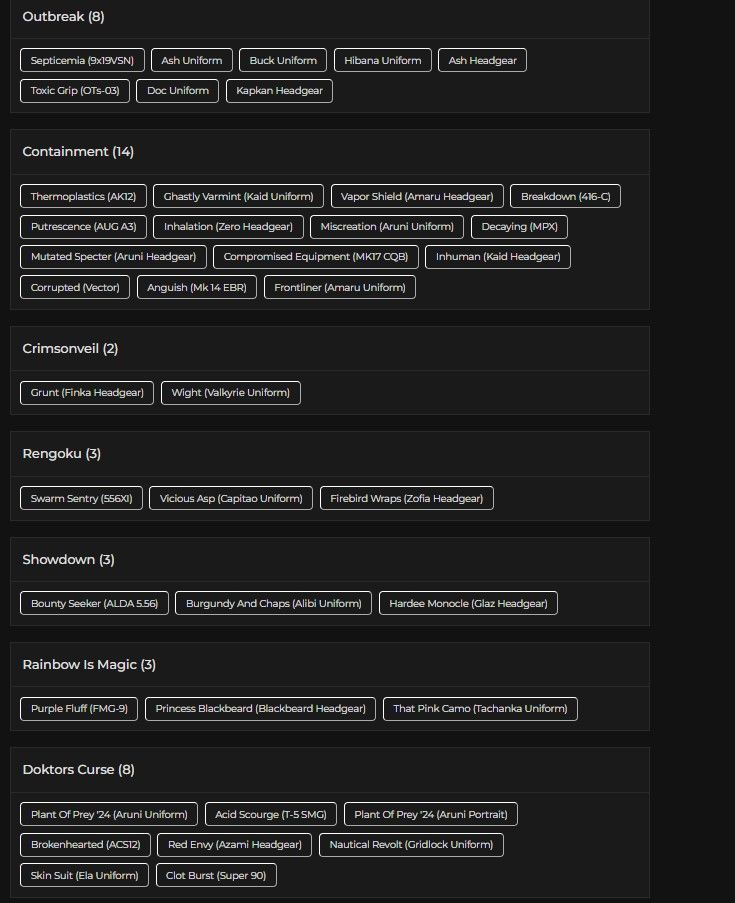Select Hardee Monocle (Glaz Headgear) tag

[x=468, y=603]
